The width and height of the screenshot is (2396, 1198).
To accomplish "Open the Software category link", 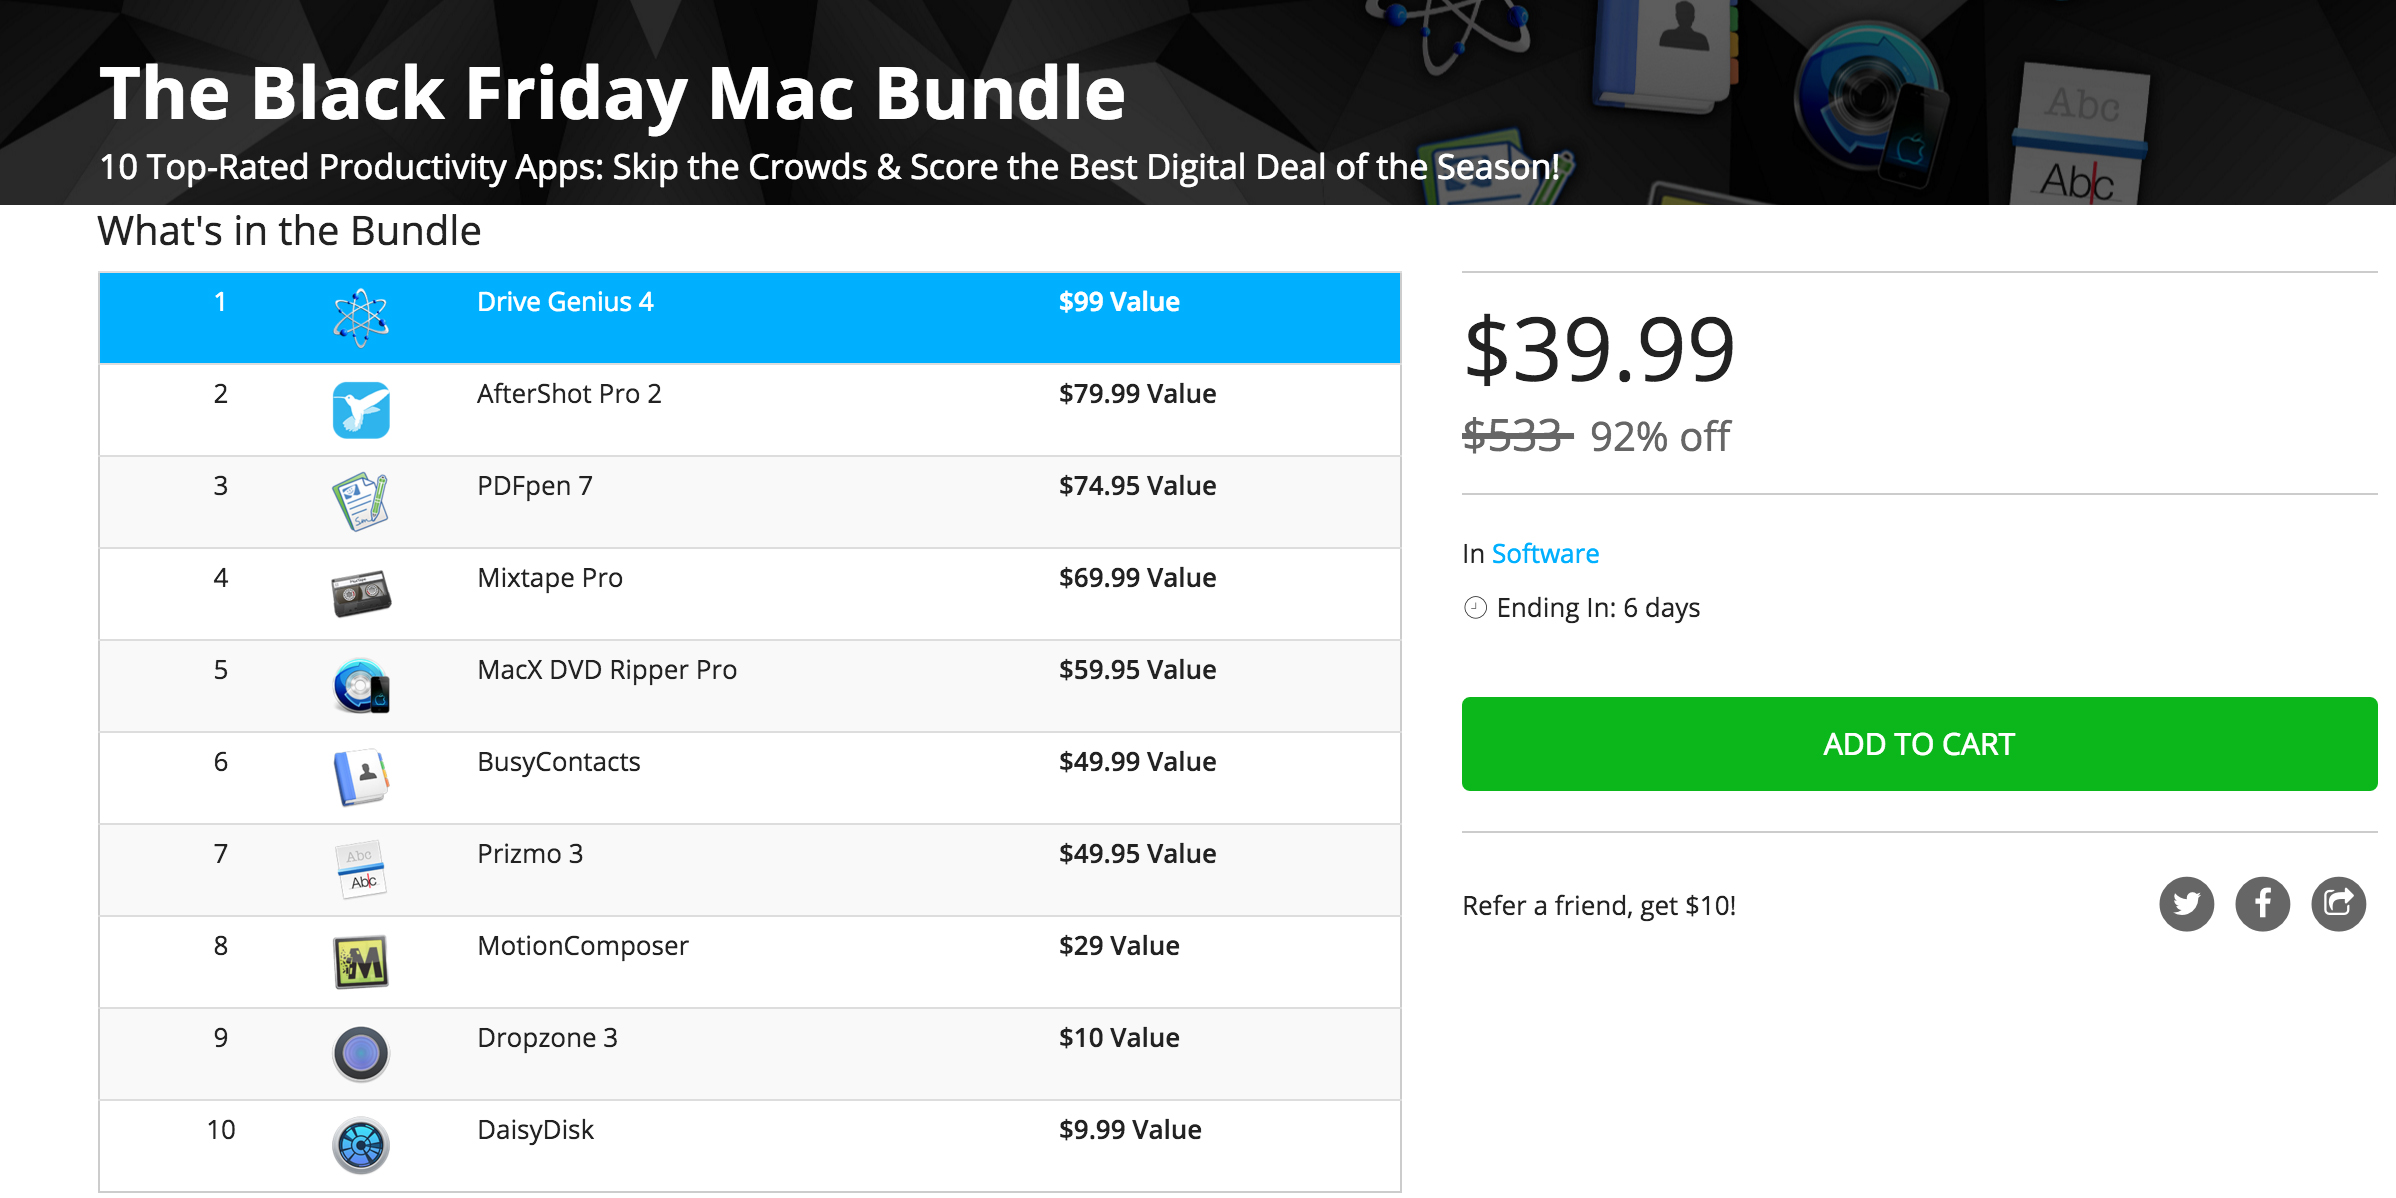I will (1545, 554).
